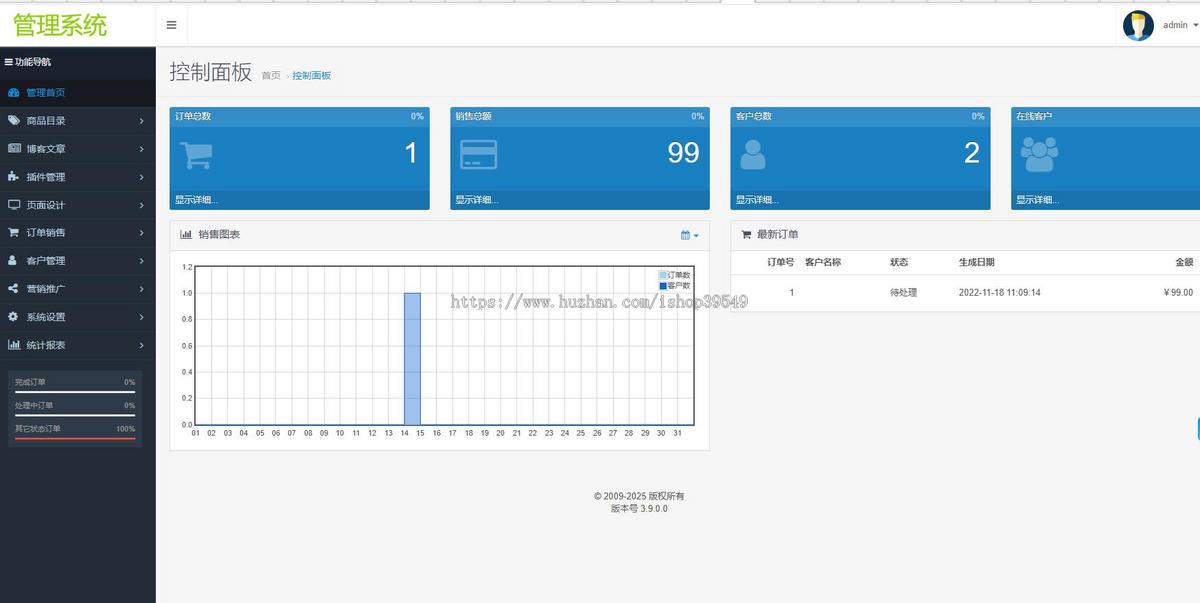Click credit card icon on 销售总额 card
Viewport: 1200px width, 603px height.
[x=478, y=154]
